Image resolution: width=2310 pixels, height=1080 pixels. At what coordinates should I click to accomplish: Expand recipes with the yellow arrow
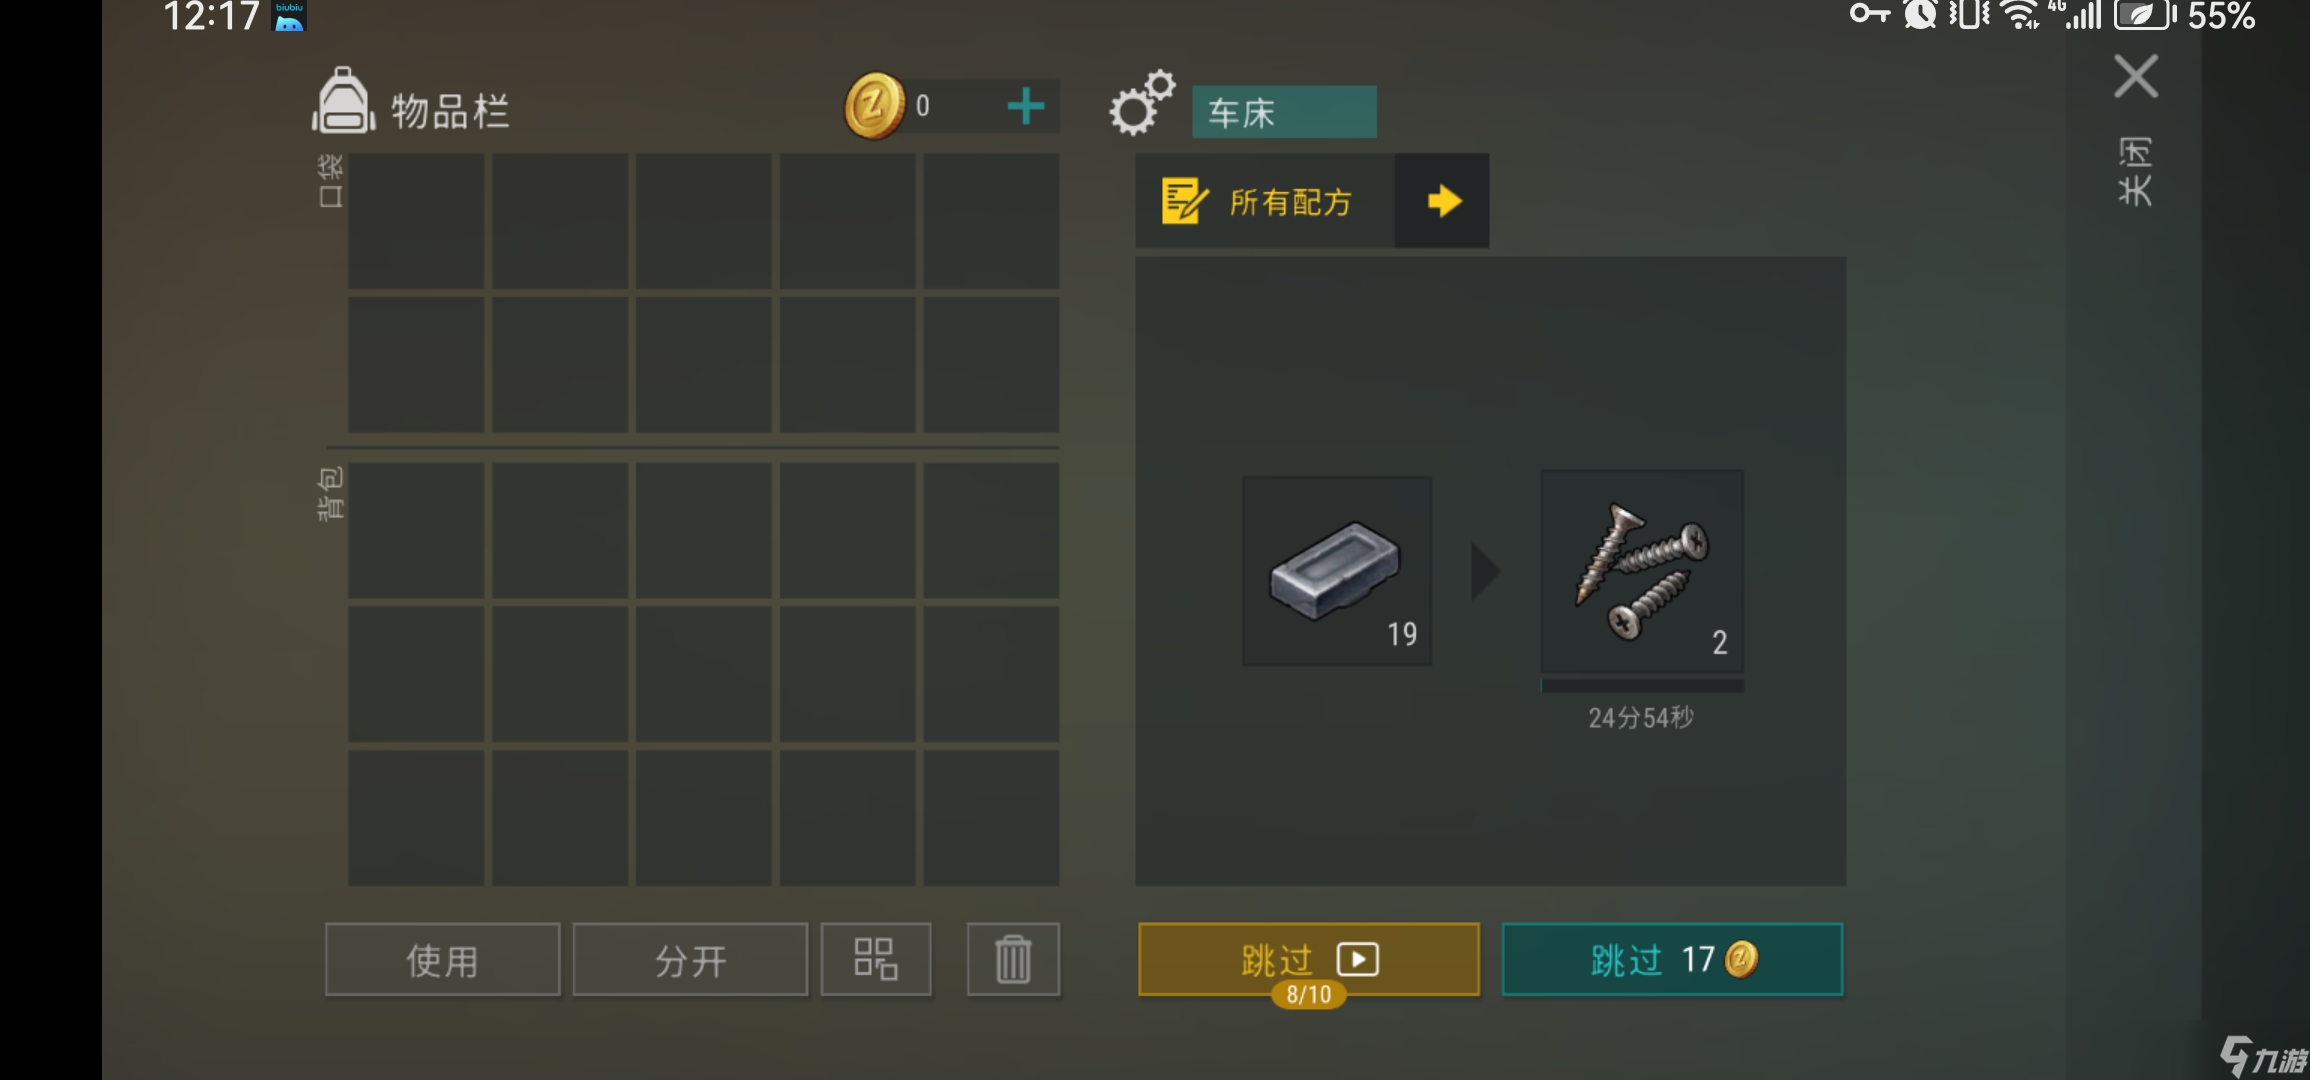[x=1443, y=201]
